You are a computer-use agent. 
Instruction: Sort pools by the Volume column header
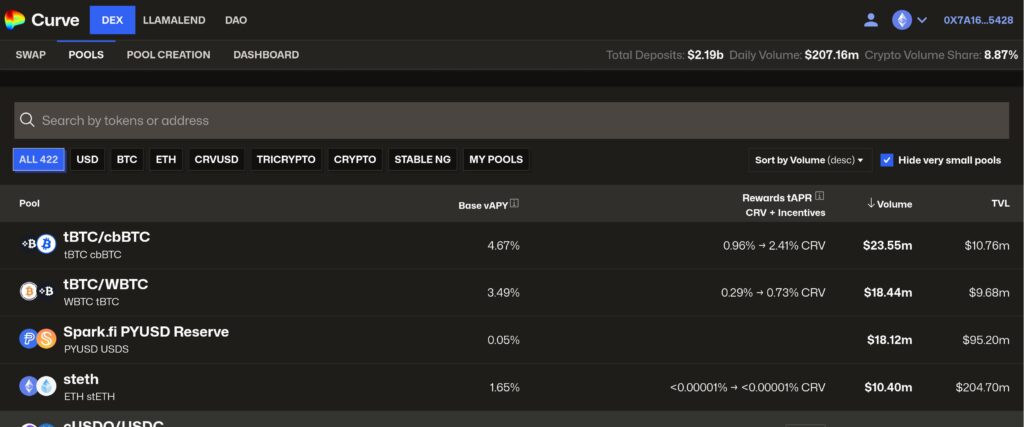click(889, 204)
